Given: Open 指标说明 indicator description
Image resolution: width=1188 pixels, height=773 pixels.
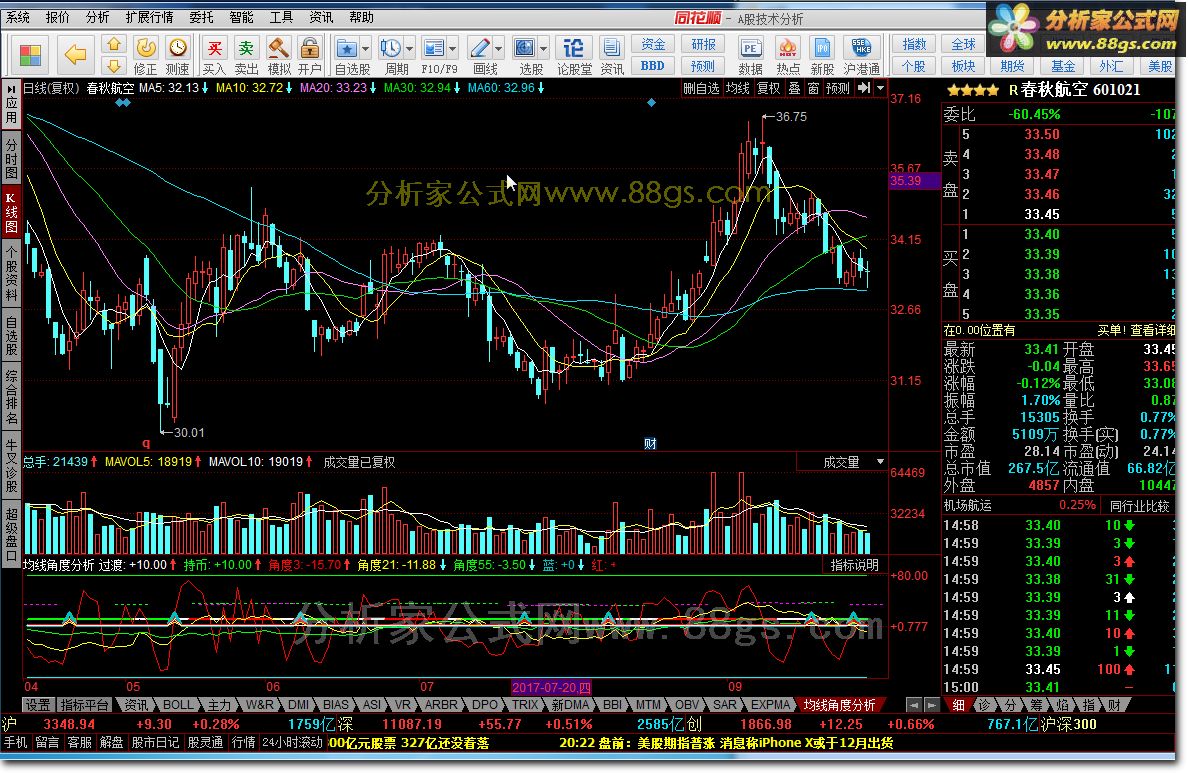Looking at the screenshot, I should coord(855,565).
